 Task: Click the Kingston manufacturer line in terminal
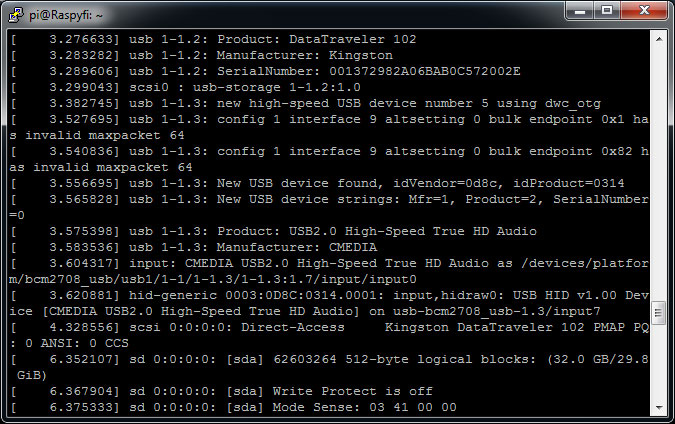pyautogui.click(x=202, y=56)
